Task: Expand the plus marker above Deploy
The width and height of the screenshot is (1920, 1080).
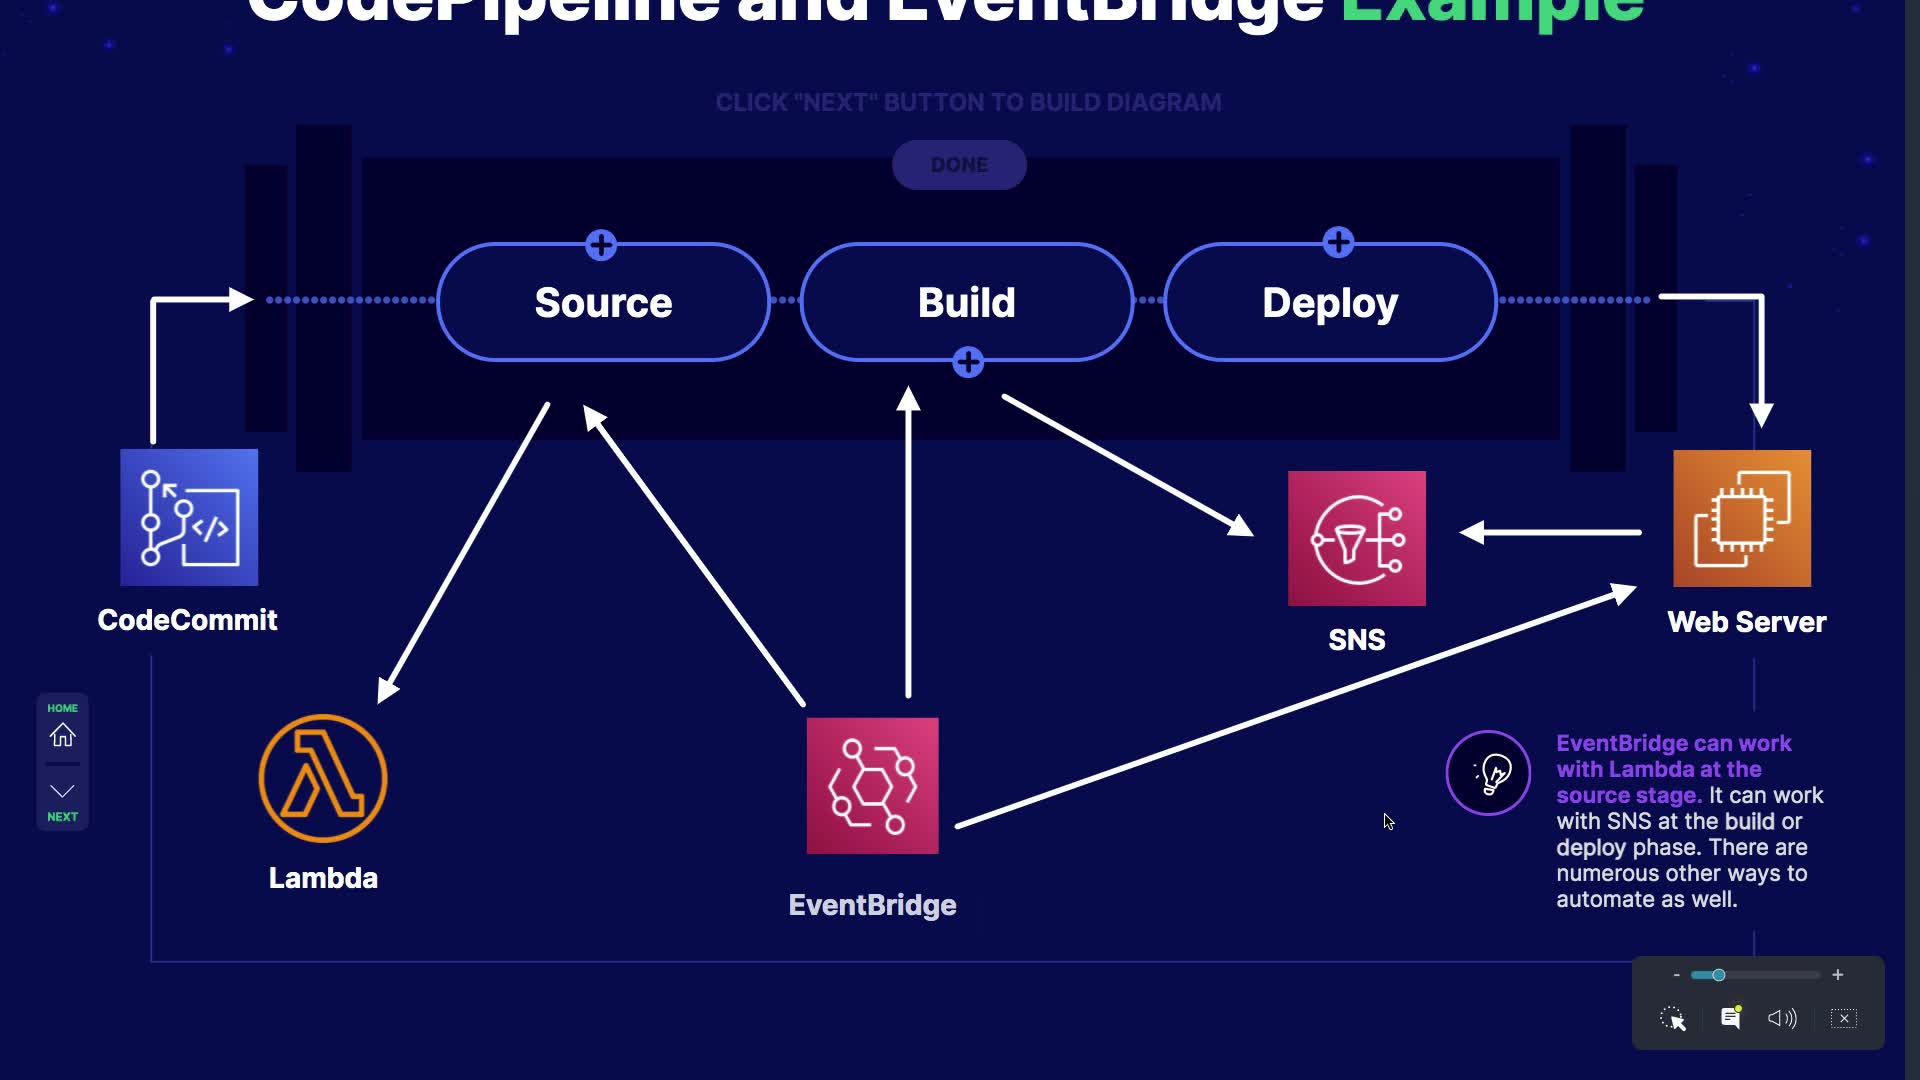Action: pyautogui.click(x=1338, y=242)
